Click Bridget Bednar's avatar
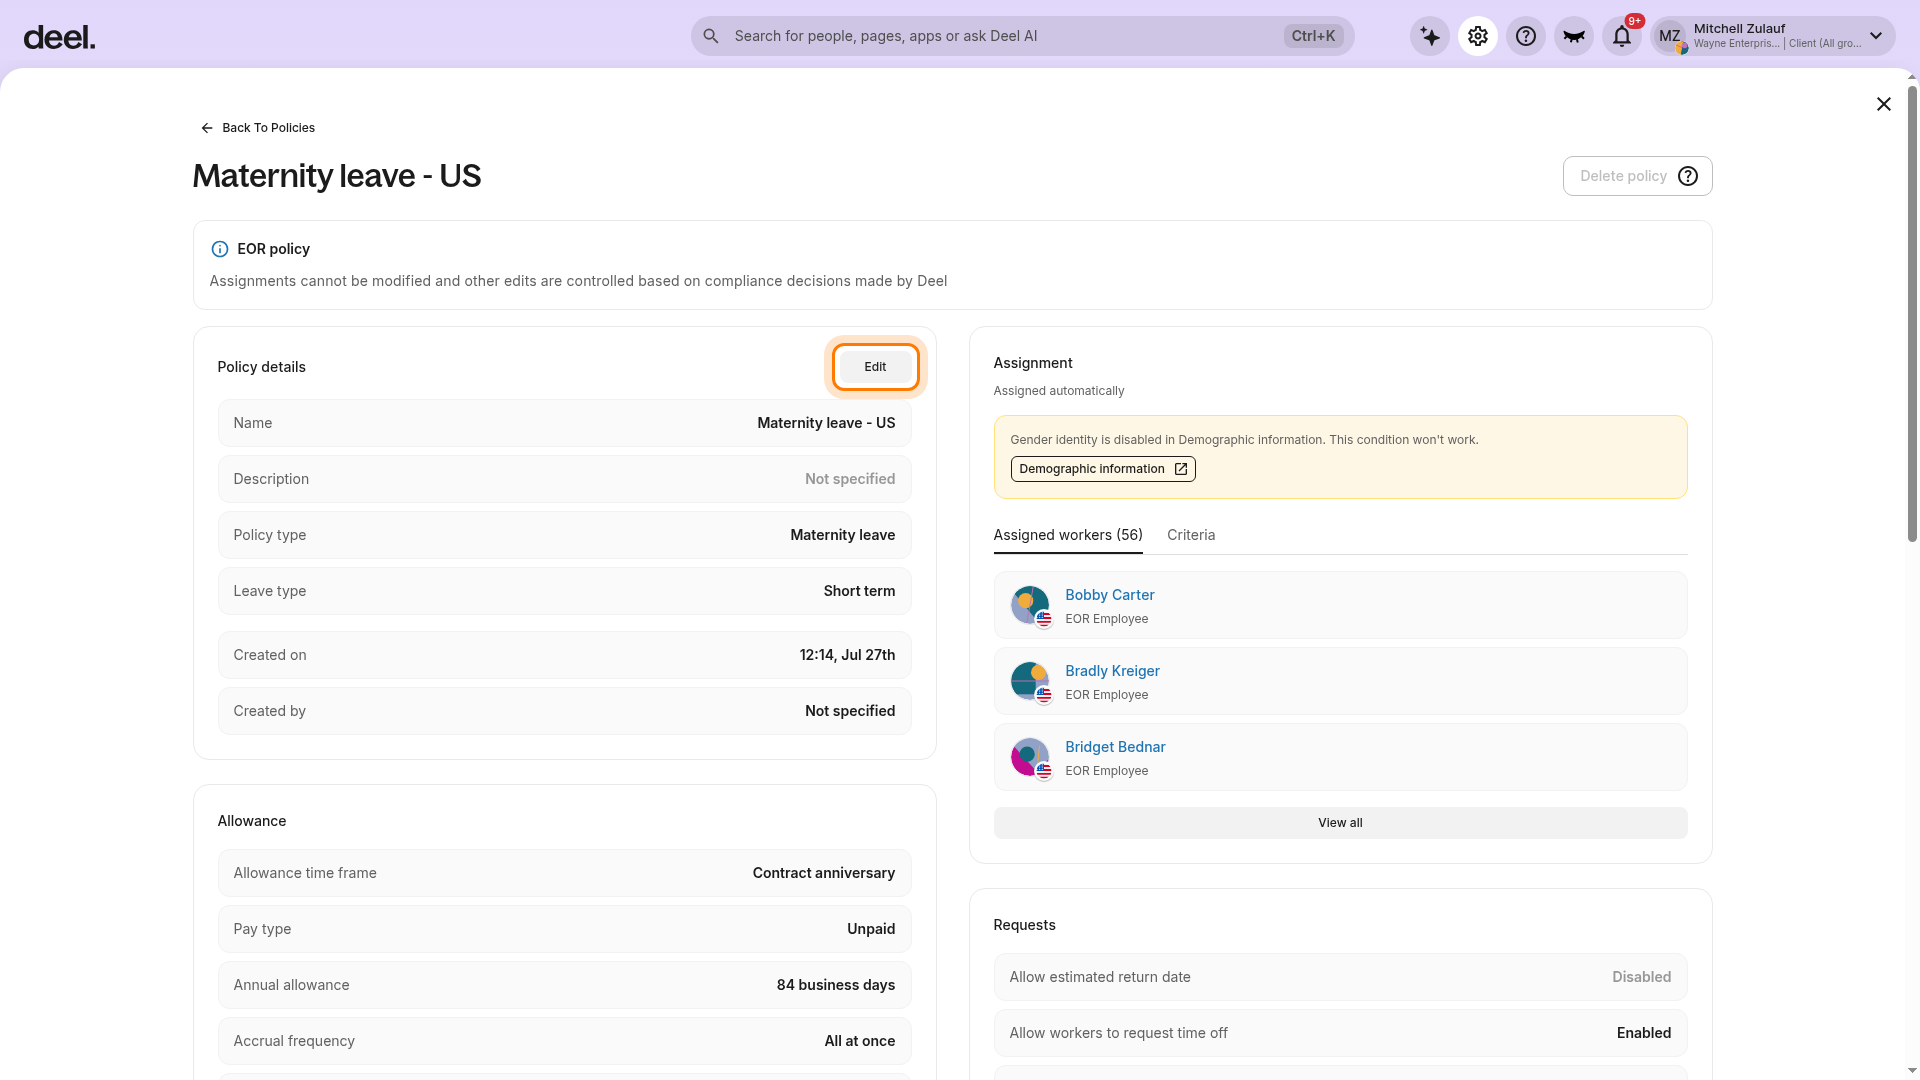 click(x=1030, y=757)
